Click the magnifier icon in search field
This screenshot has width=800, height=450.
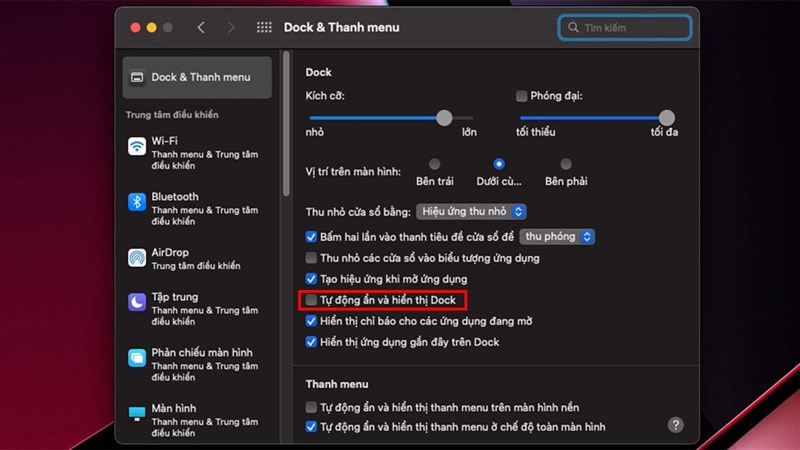coord(573,28)
